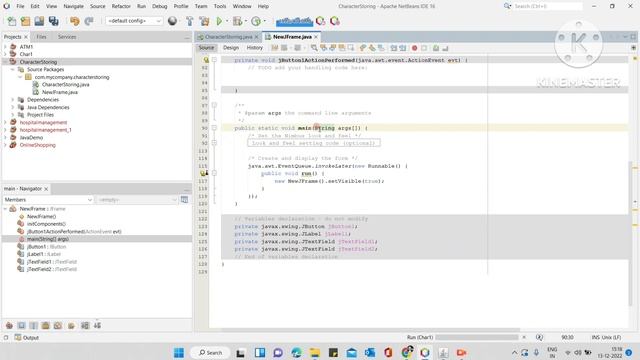The image size is (640, 360).
Task: Close the NewJFrame.java tab
Action: point(316,37)
